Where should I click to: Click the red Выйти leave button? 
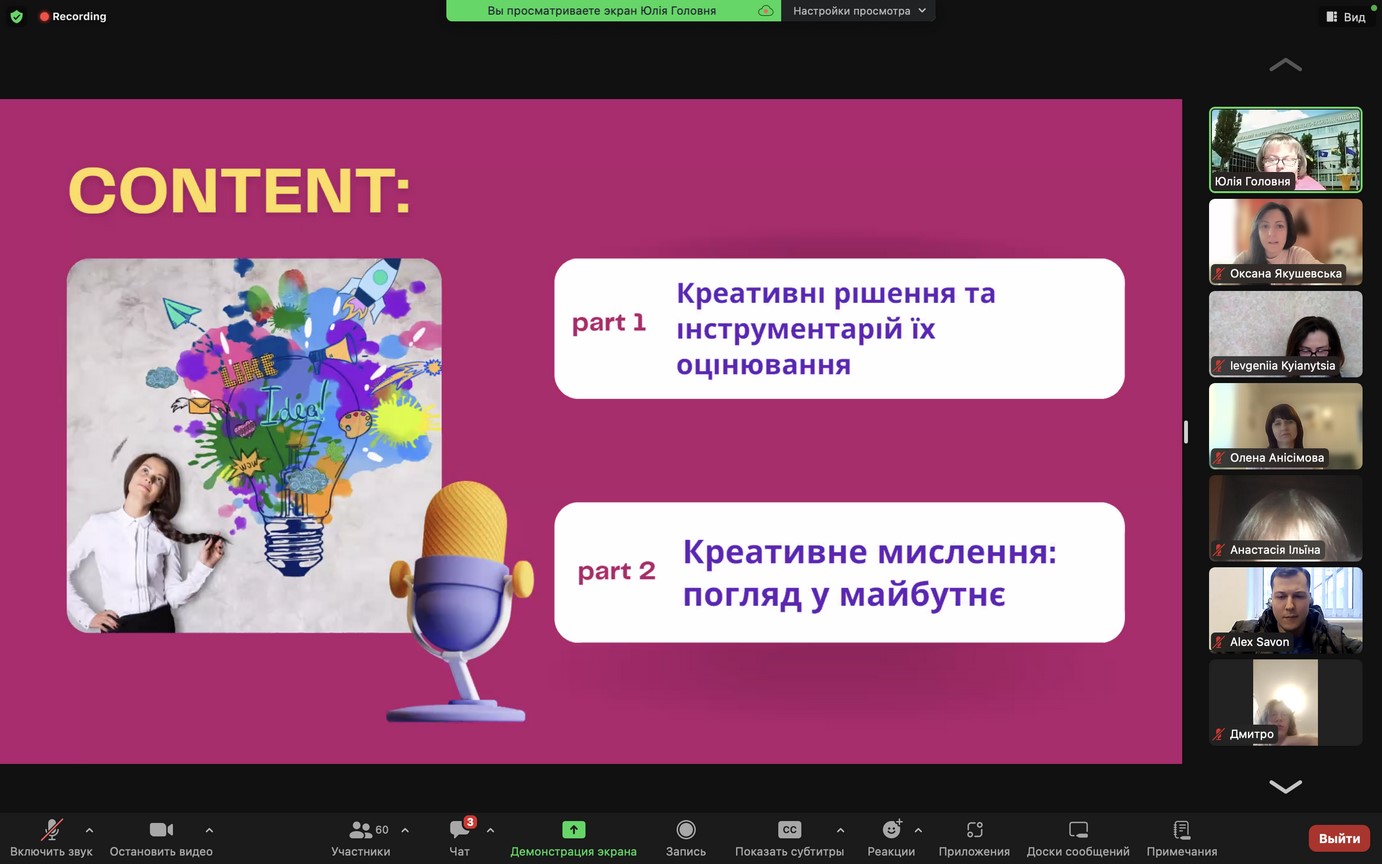(1338, 838)
